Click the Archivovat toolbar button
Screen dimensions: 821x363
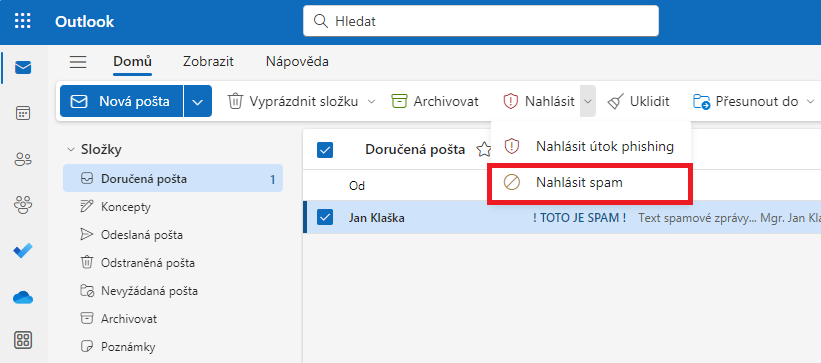435,101
